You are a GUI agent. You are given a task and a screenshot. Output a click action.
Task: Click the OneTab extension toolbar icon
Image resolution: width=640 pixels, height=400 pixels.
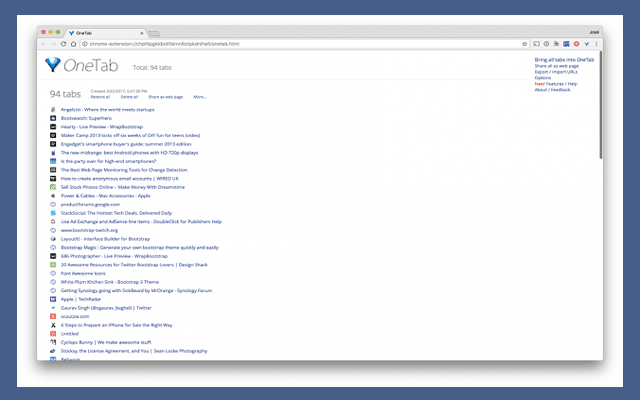point(587,44)
